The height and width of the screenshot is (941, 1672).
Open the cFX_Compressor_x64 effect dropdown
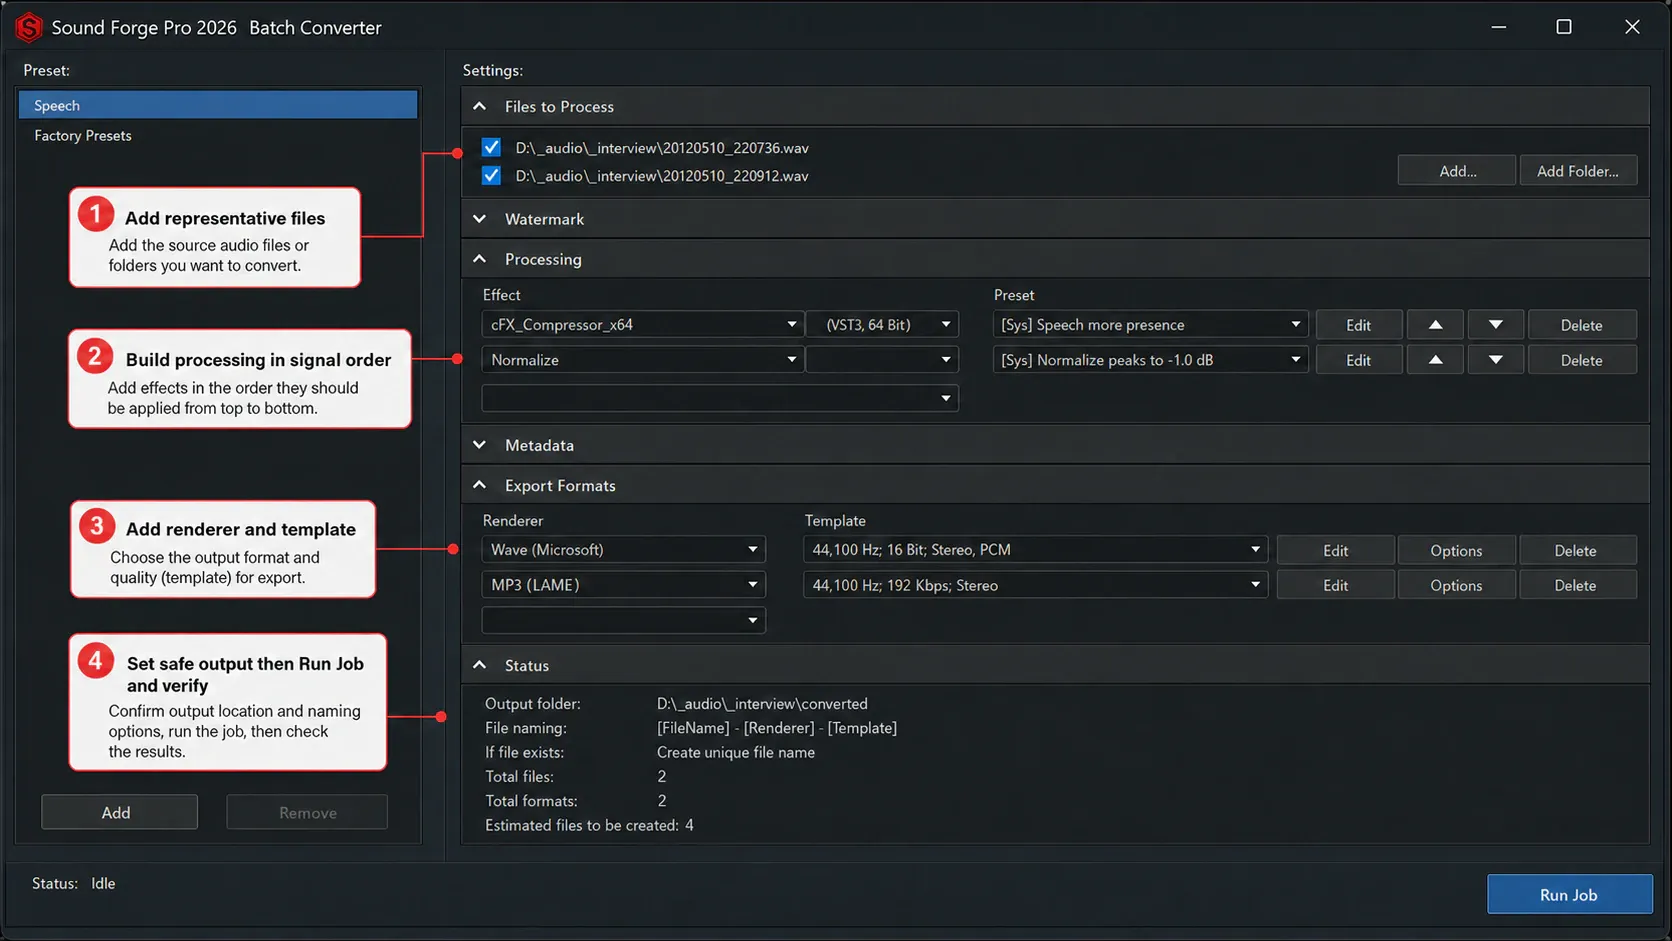(x=642, y=325)
